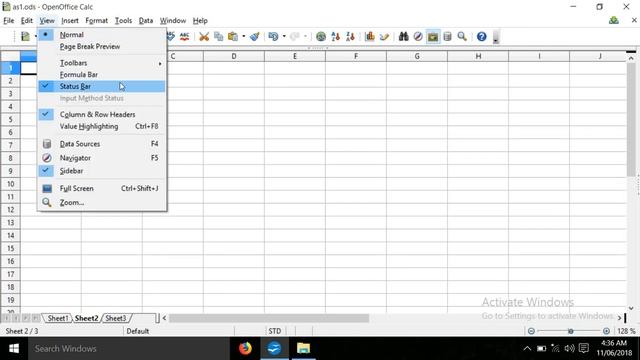Open the Paste dropdown arrow
640x360 pixels.
coord(243,37)
